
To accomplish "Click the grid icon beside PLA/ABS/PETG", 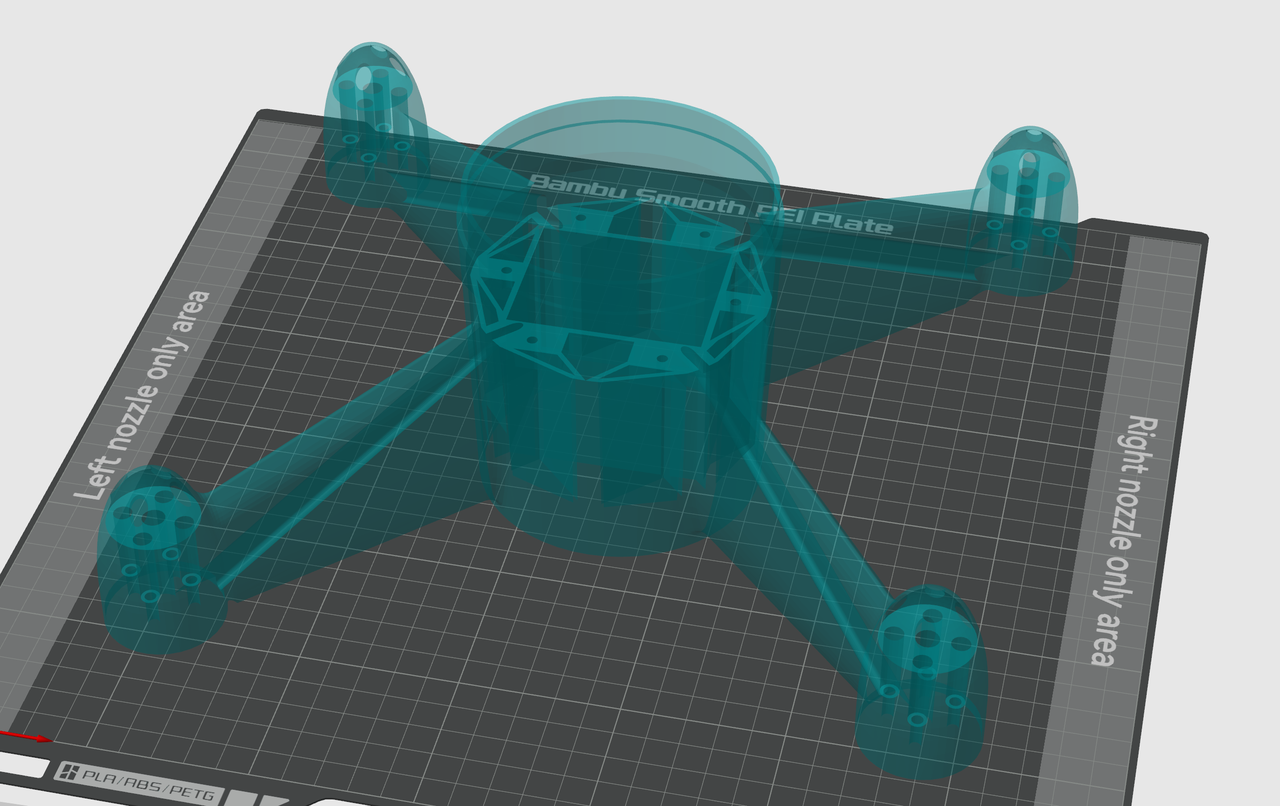I will 69,772.
